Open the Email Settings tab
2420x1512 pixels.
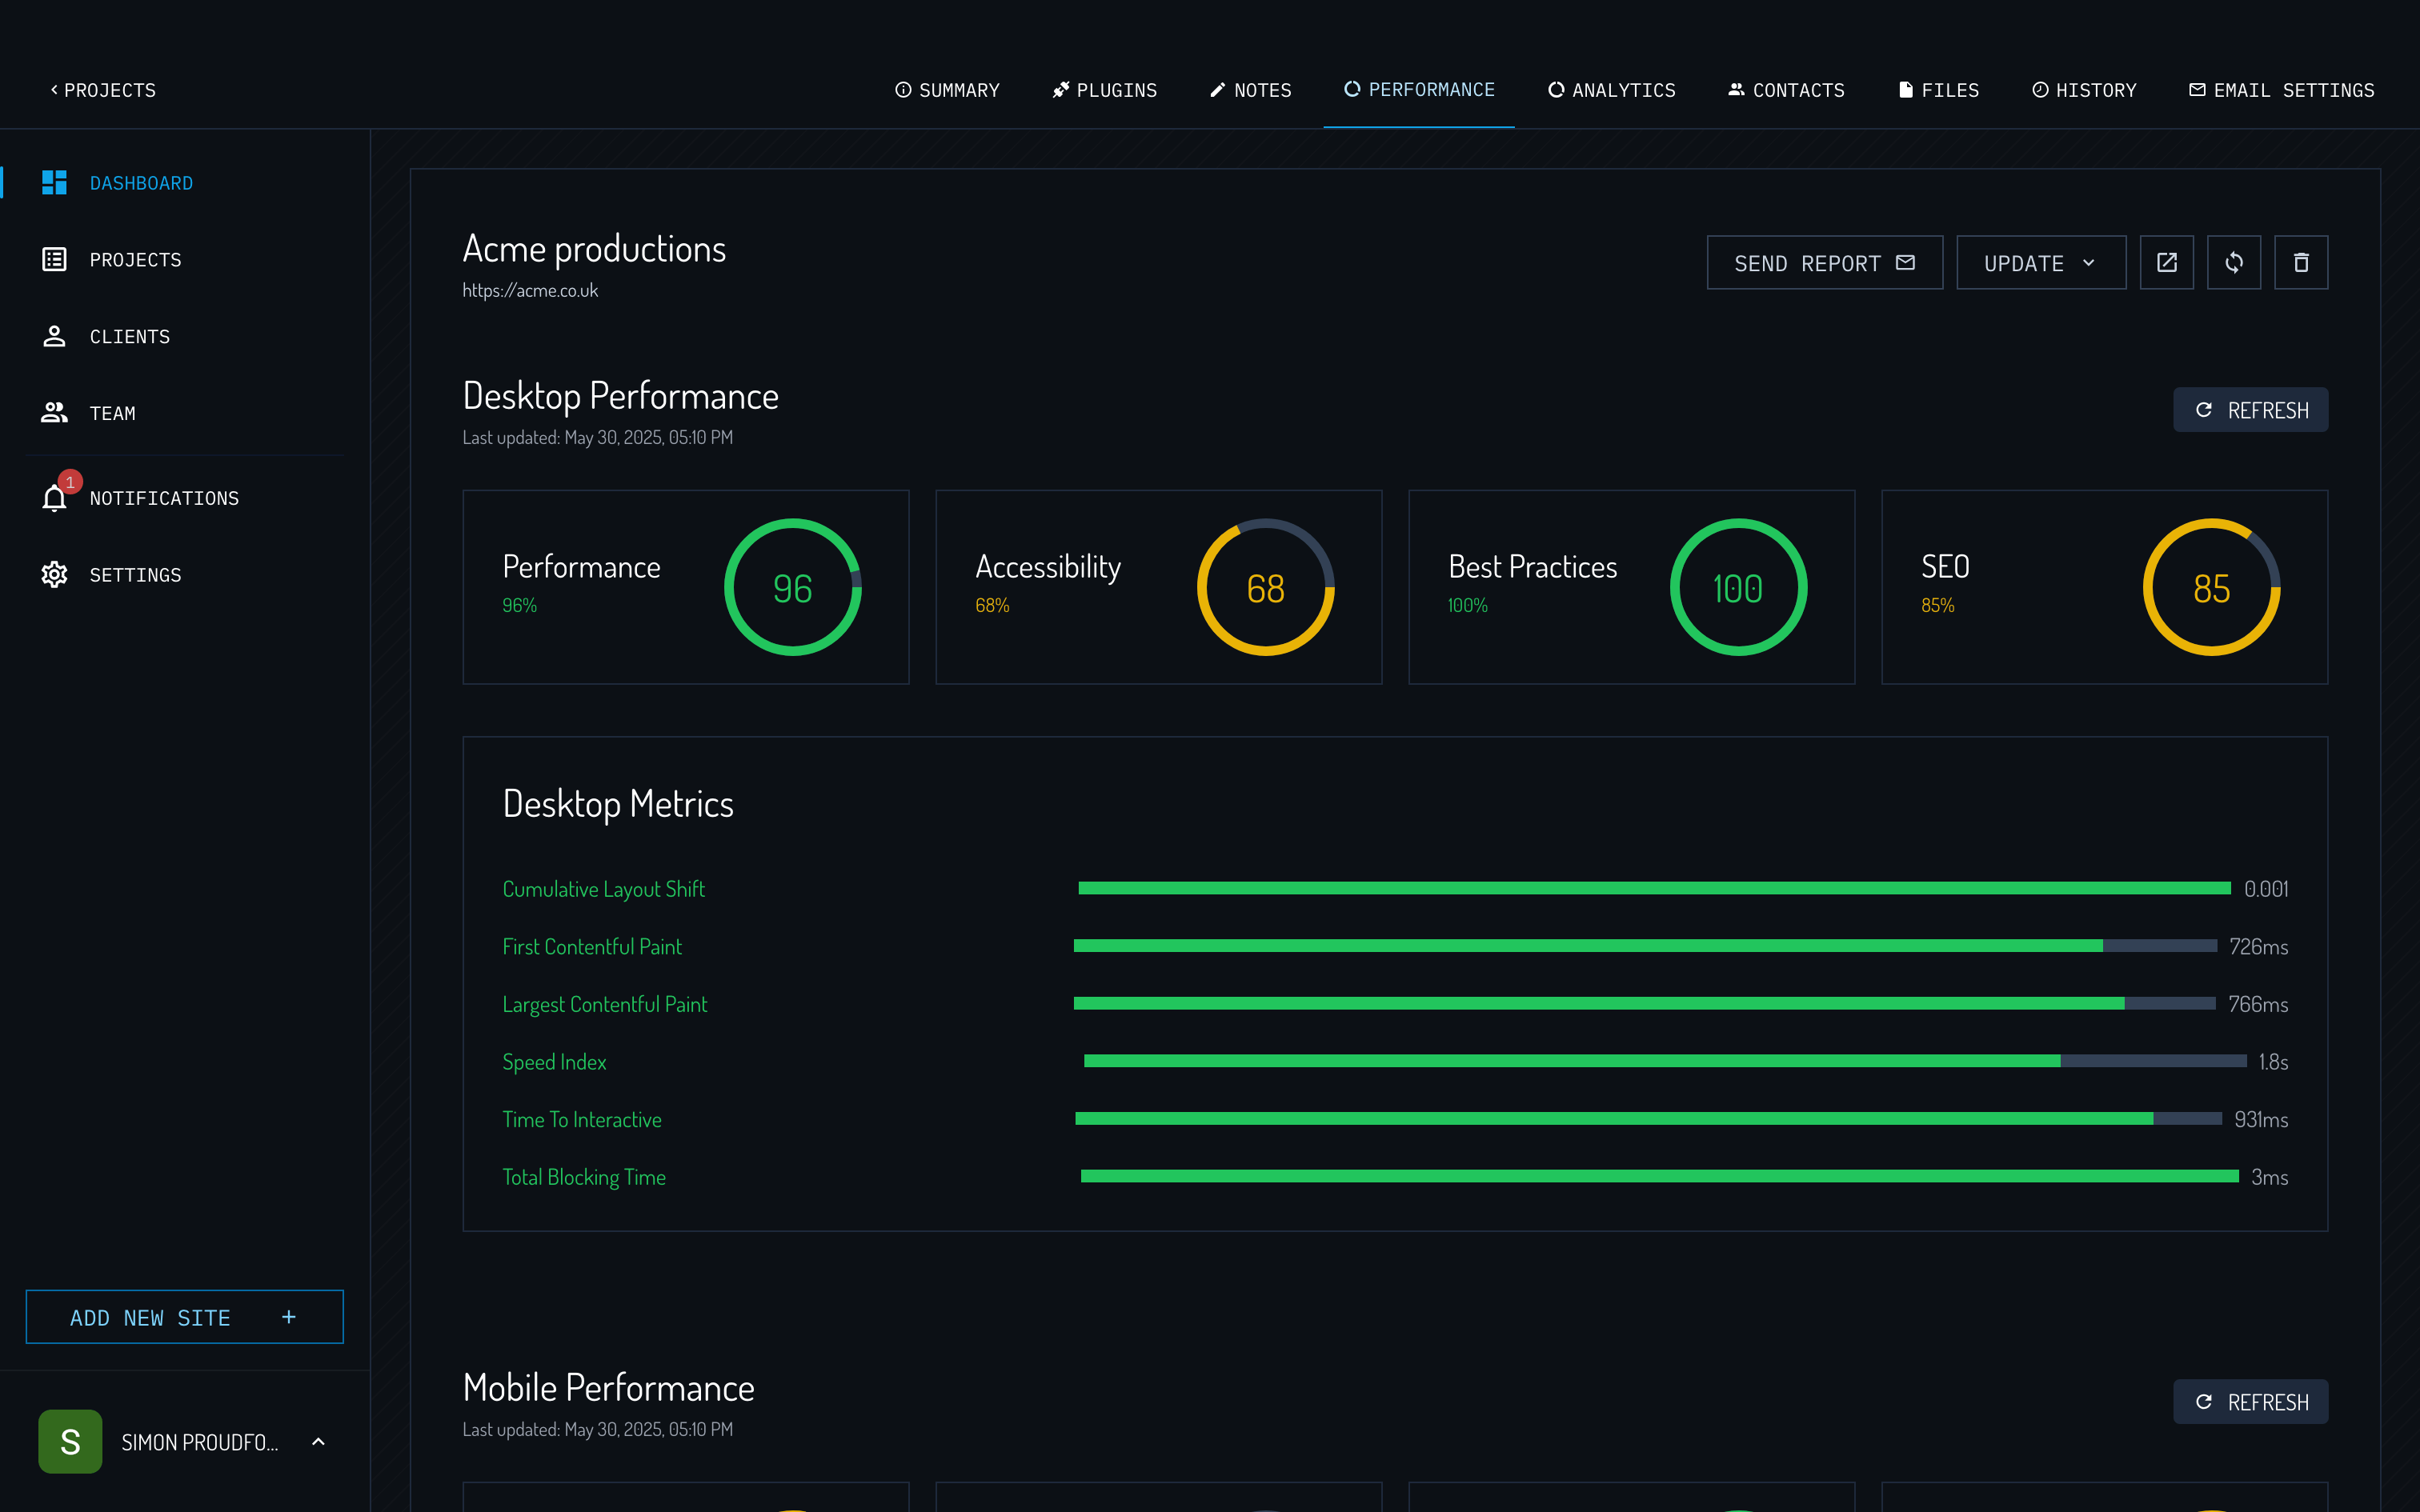pyautogui.click(x=2281, y=90)
